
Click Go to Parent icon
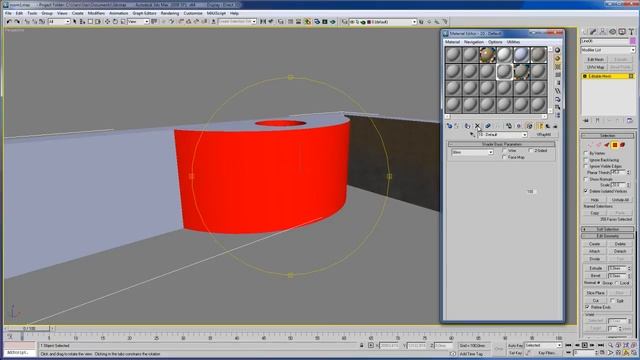(548, 126)
